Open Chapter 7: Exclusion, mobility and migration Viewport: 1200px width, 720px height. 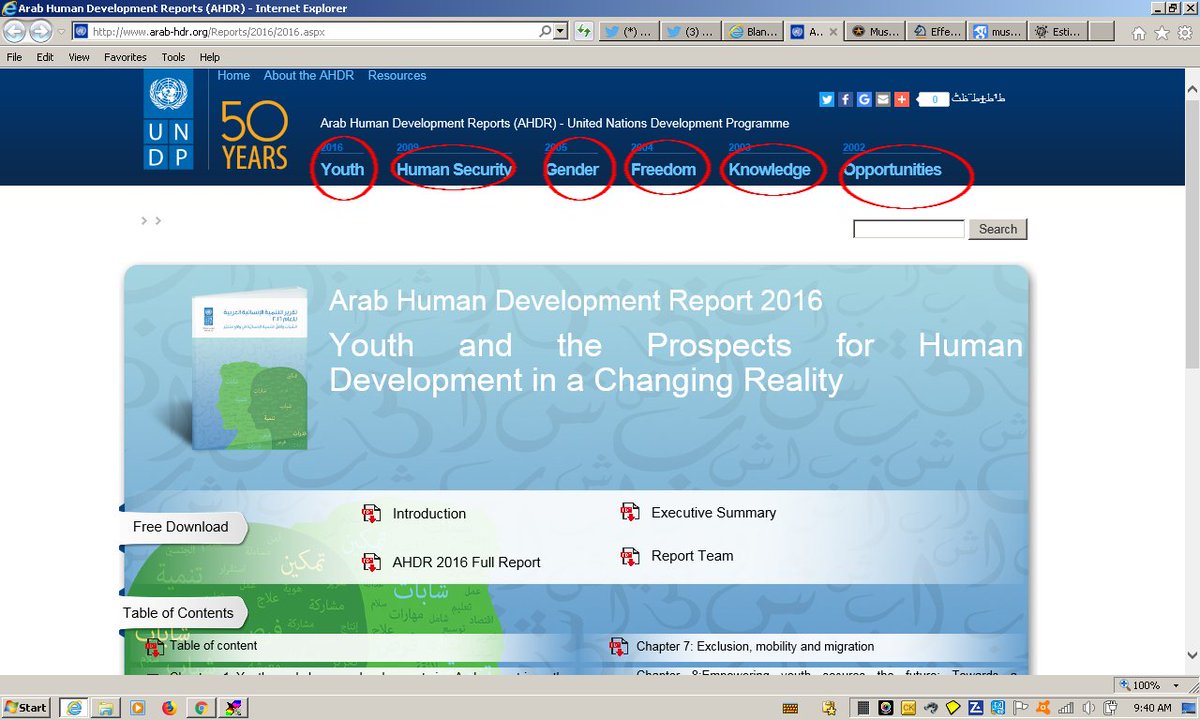[x=755, y=647]
